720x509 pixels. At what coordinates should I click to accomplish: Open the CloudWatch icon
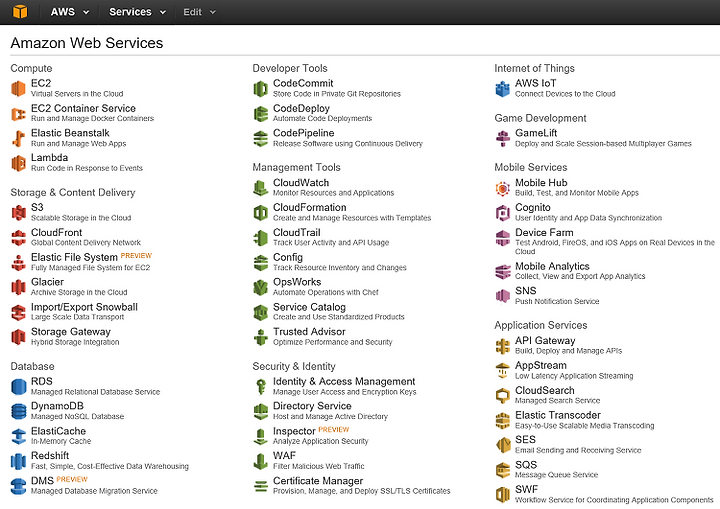[260, 187]
